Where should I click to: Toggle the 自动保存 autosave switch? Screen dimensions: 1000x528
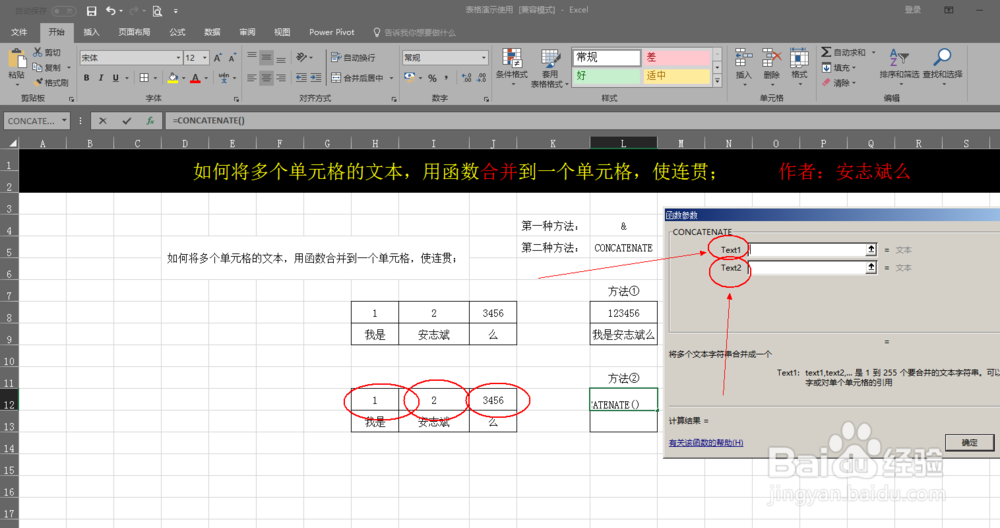(x=63, y=11)
